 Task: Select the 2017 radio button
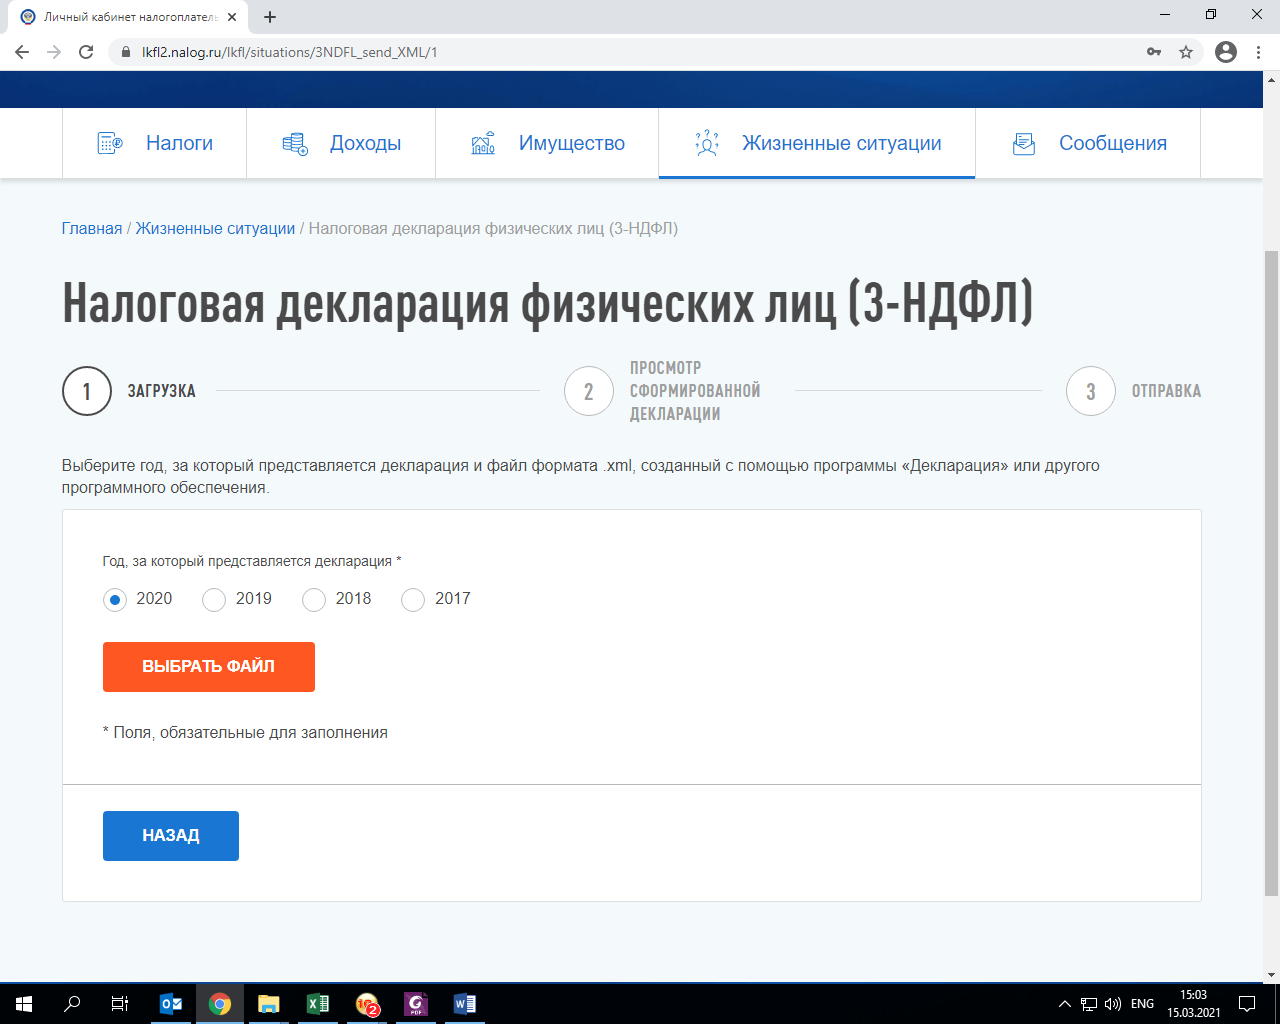point(412,599)
